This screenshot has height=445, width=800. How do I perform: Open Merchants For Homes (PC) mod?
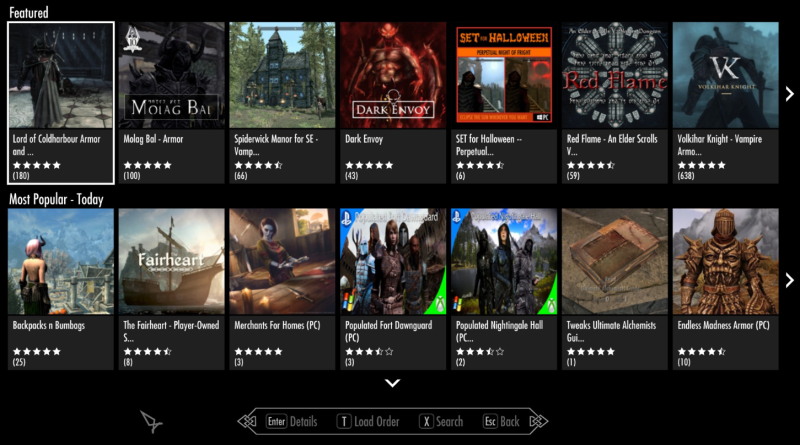(282, 289)
